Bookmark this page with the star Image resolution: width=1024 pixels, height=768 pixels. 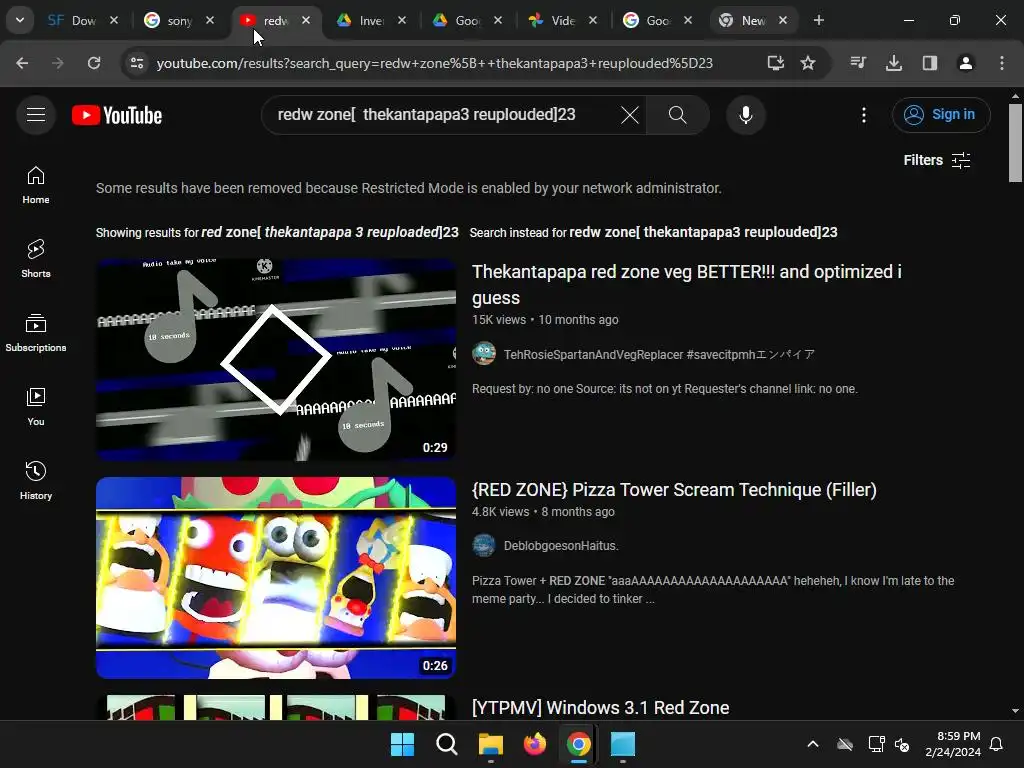[x=808, y=63]
